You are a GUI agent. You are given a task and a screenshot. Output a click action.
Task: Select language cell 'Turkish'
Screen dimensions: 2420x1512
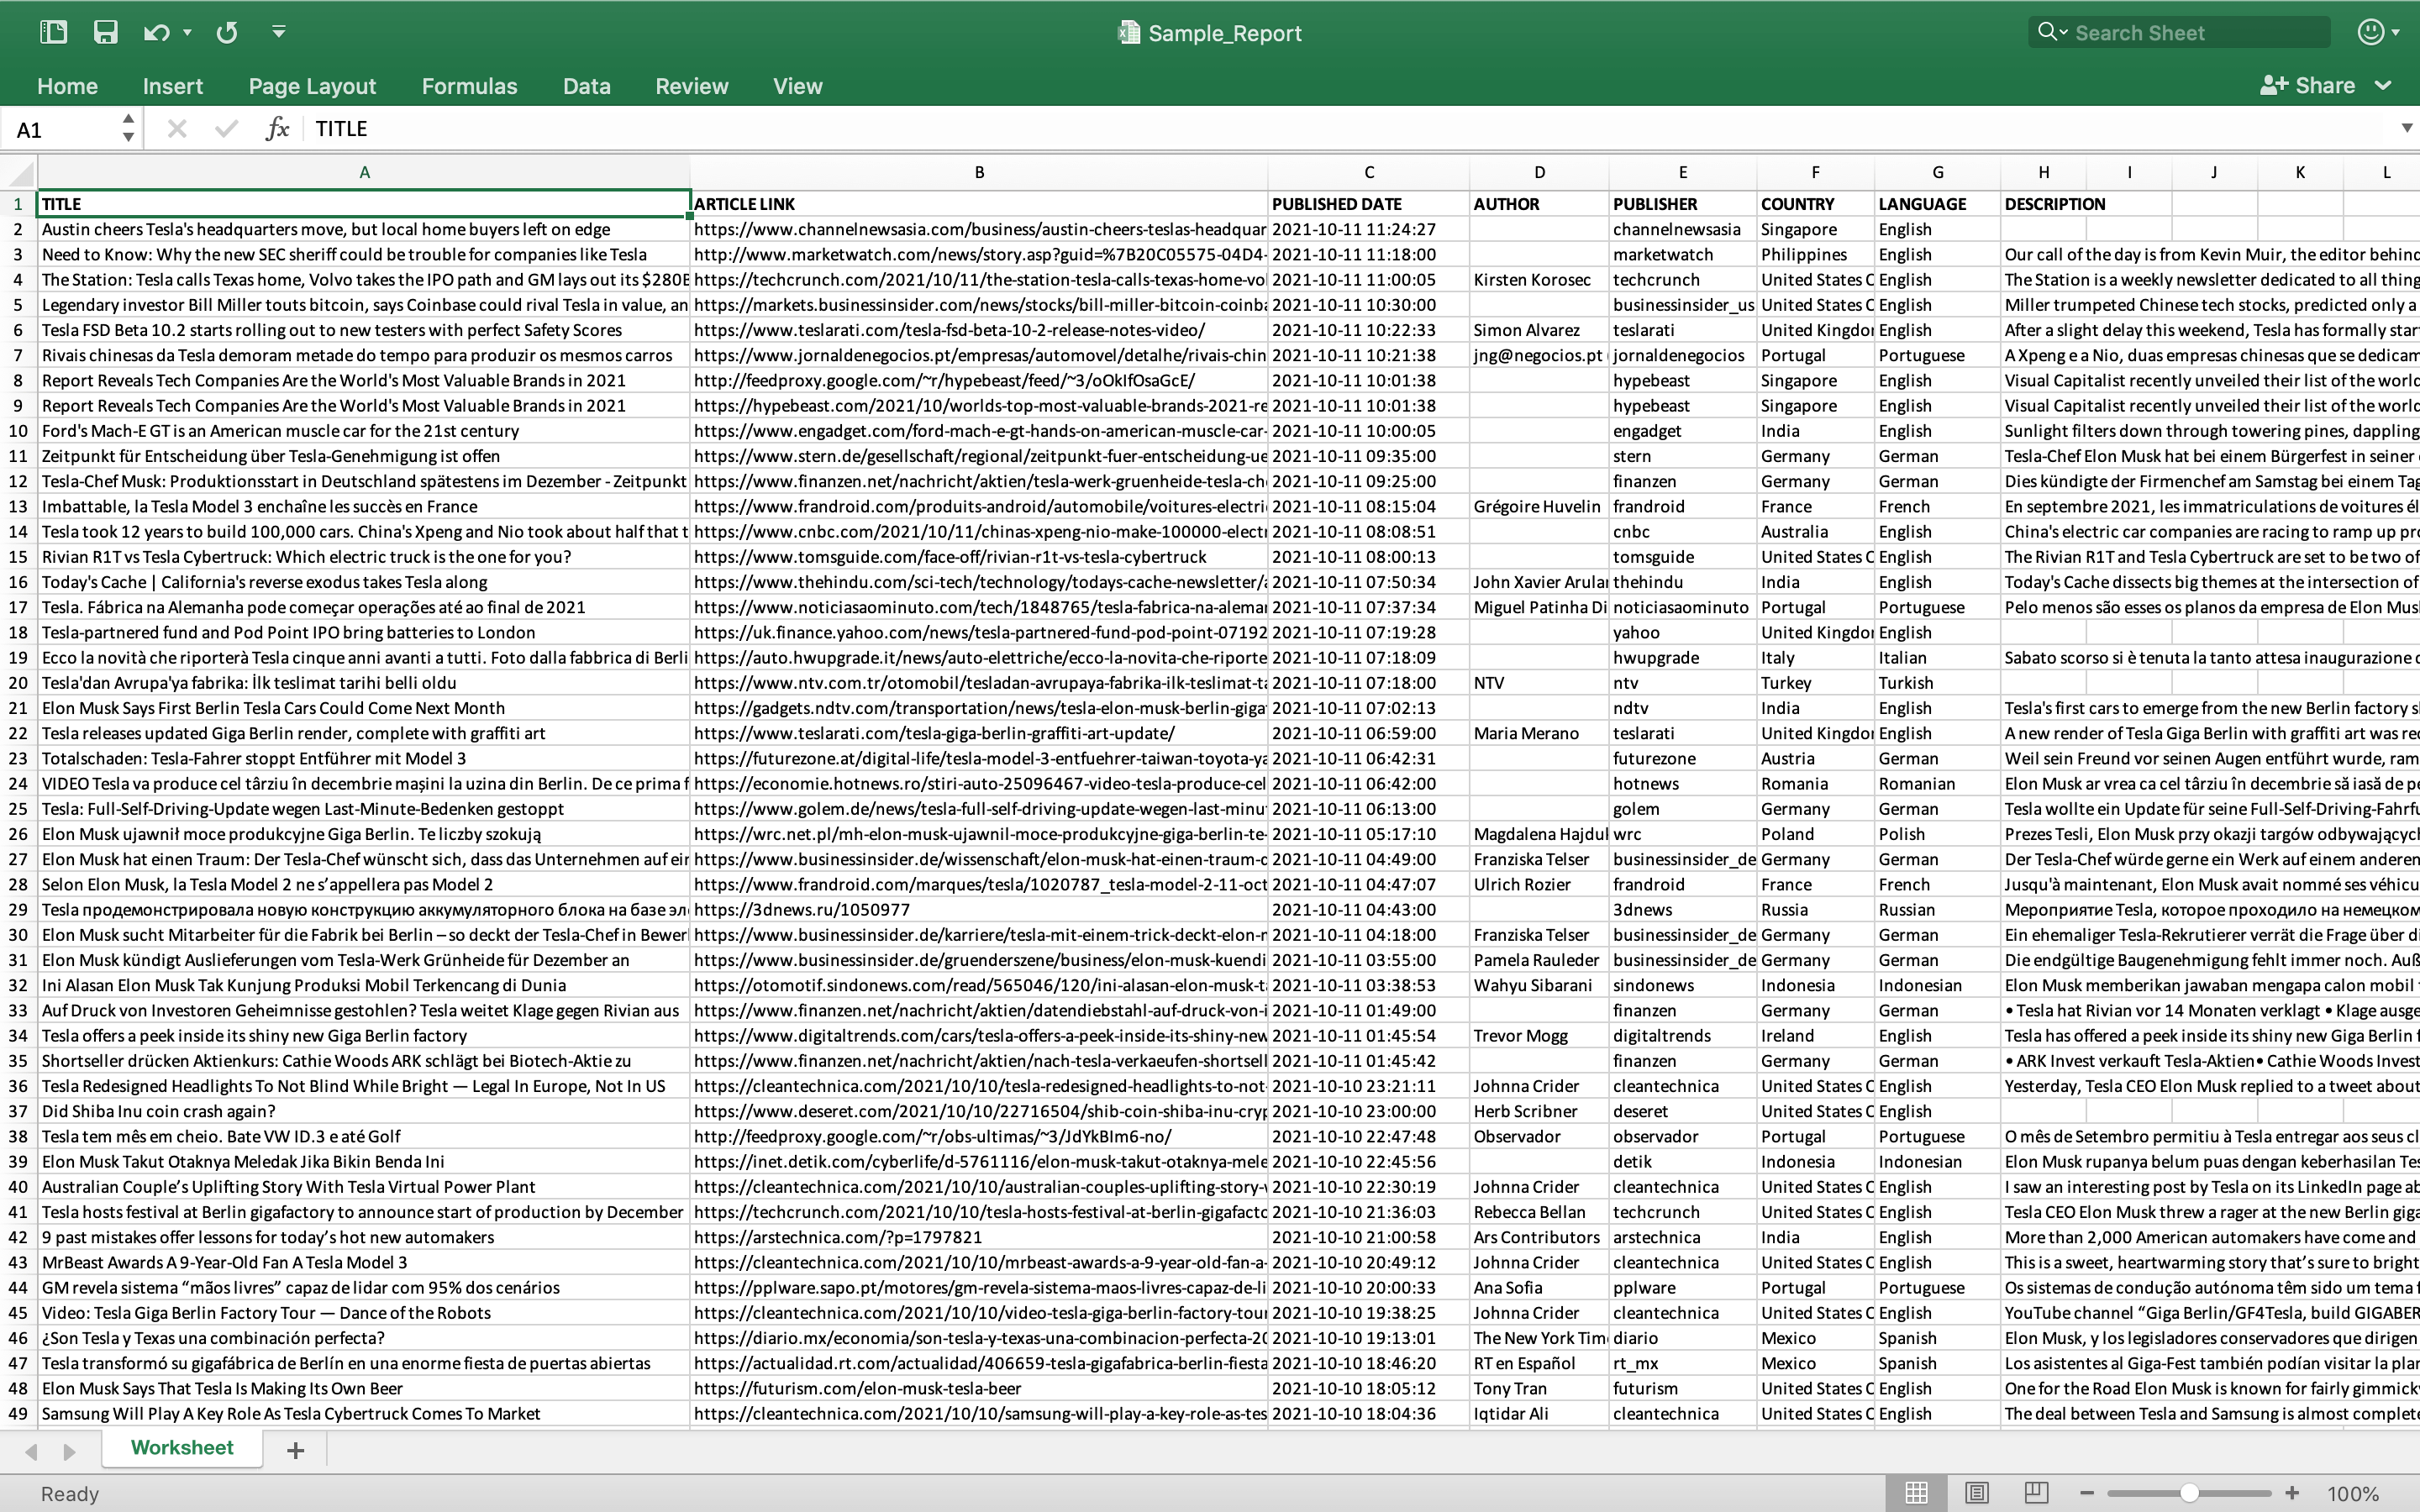tap(1937, 683)
